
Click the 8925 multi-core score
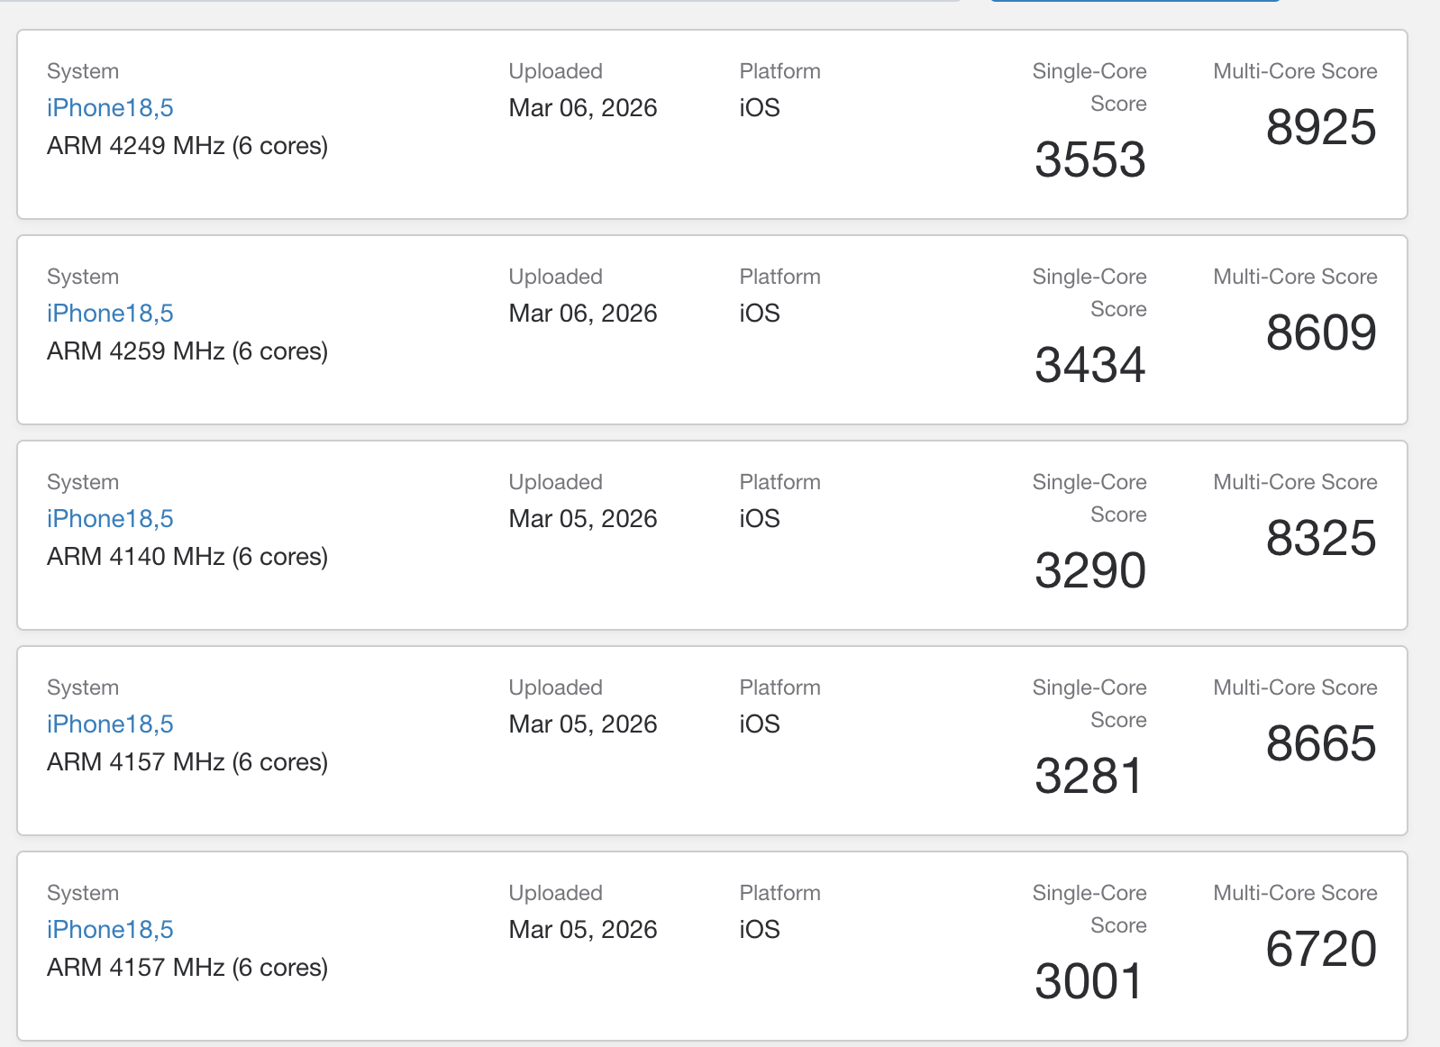(x=1320, y=128)
